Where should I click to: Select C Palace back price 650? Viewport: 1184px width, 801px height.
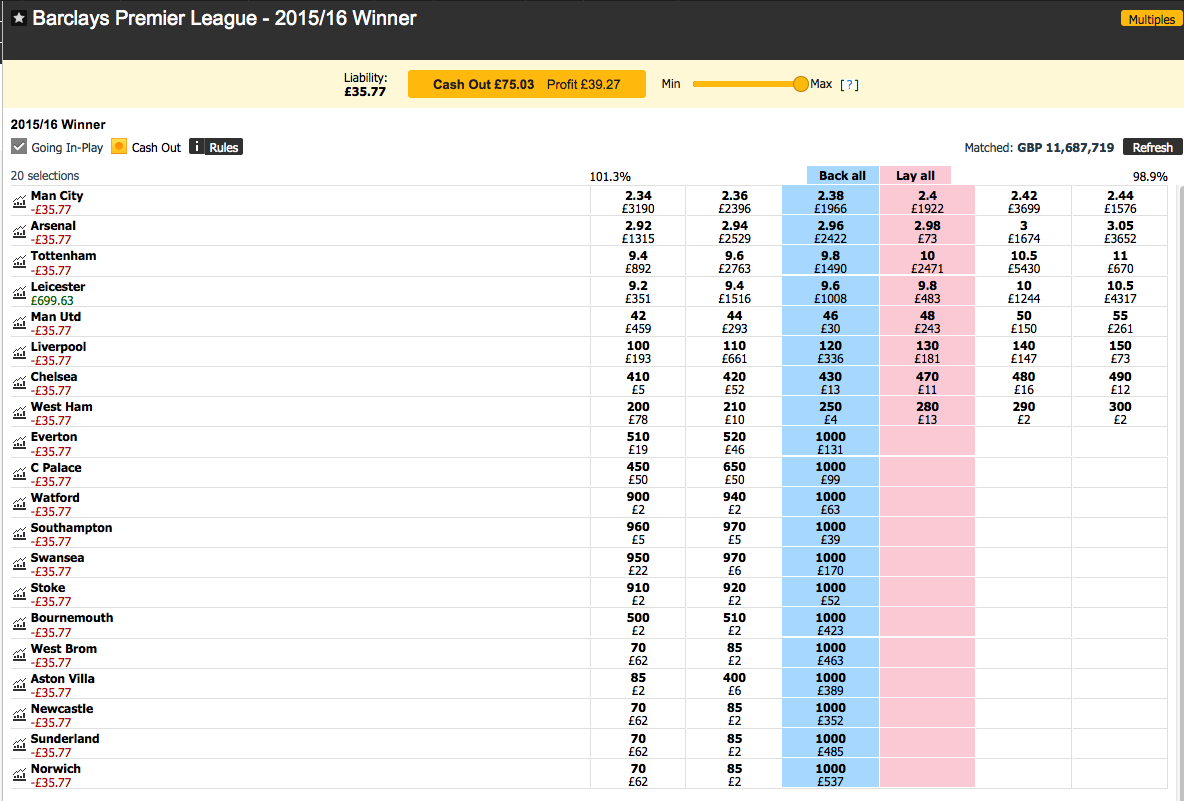734,473
